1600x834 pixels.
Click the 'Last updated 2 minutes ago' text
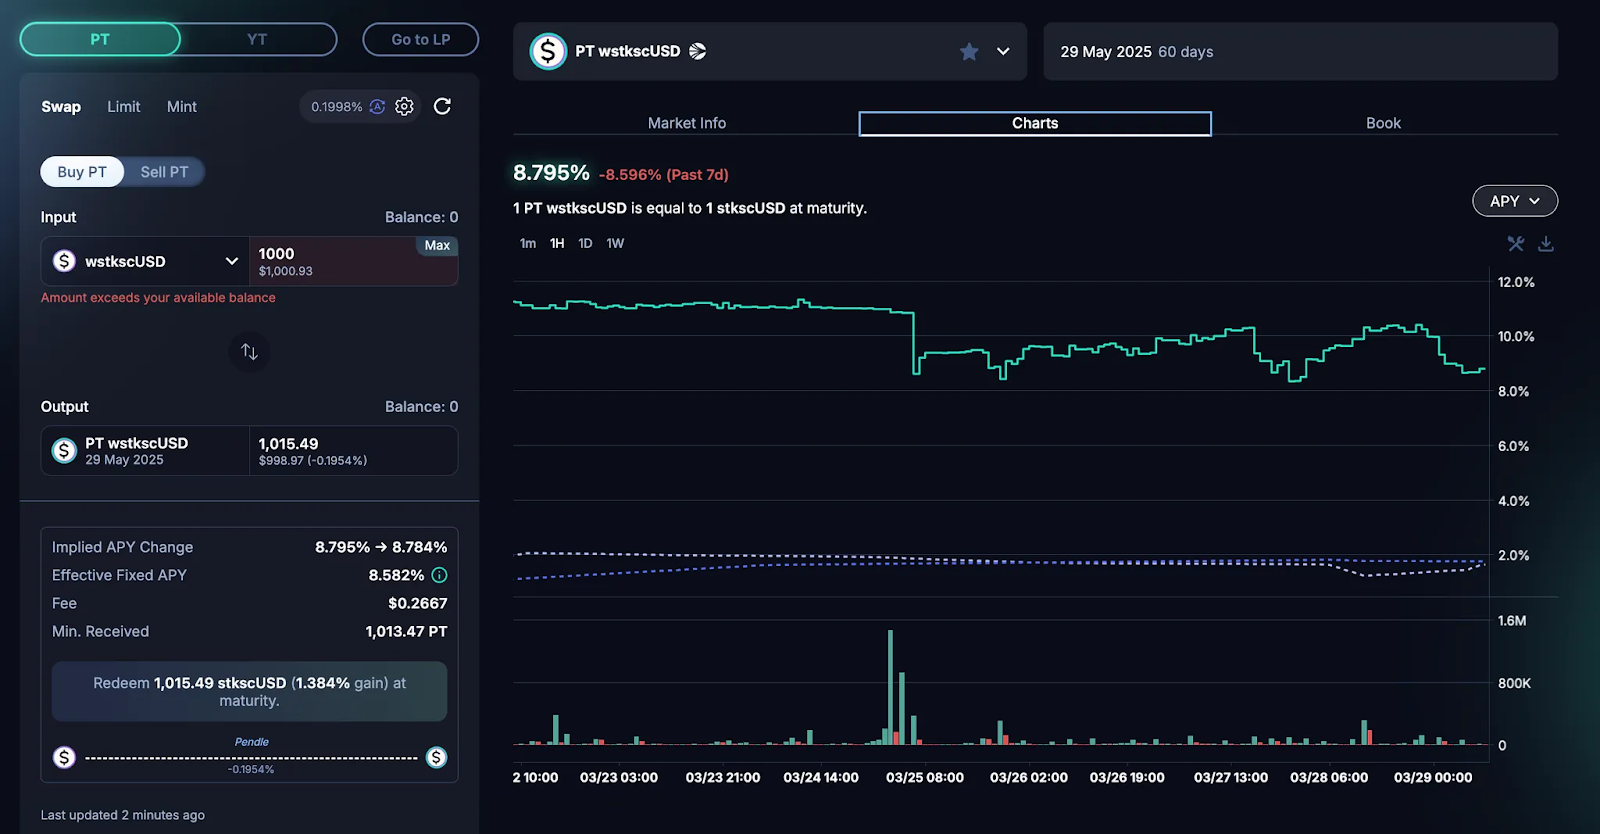click(123, 815)
